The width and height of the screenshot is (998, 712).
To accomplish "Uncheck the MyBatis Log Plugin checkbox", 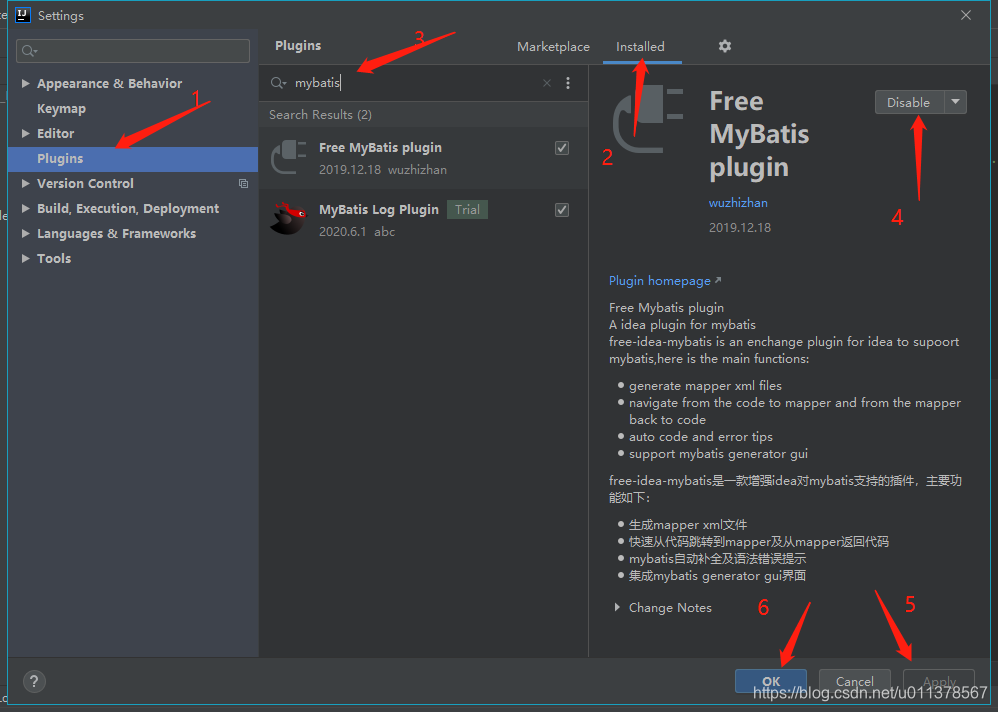I will point(562,209).
